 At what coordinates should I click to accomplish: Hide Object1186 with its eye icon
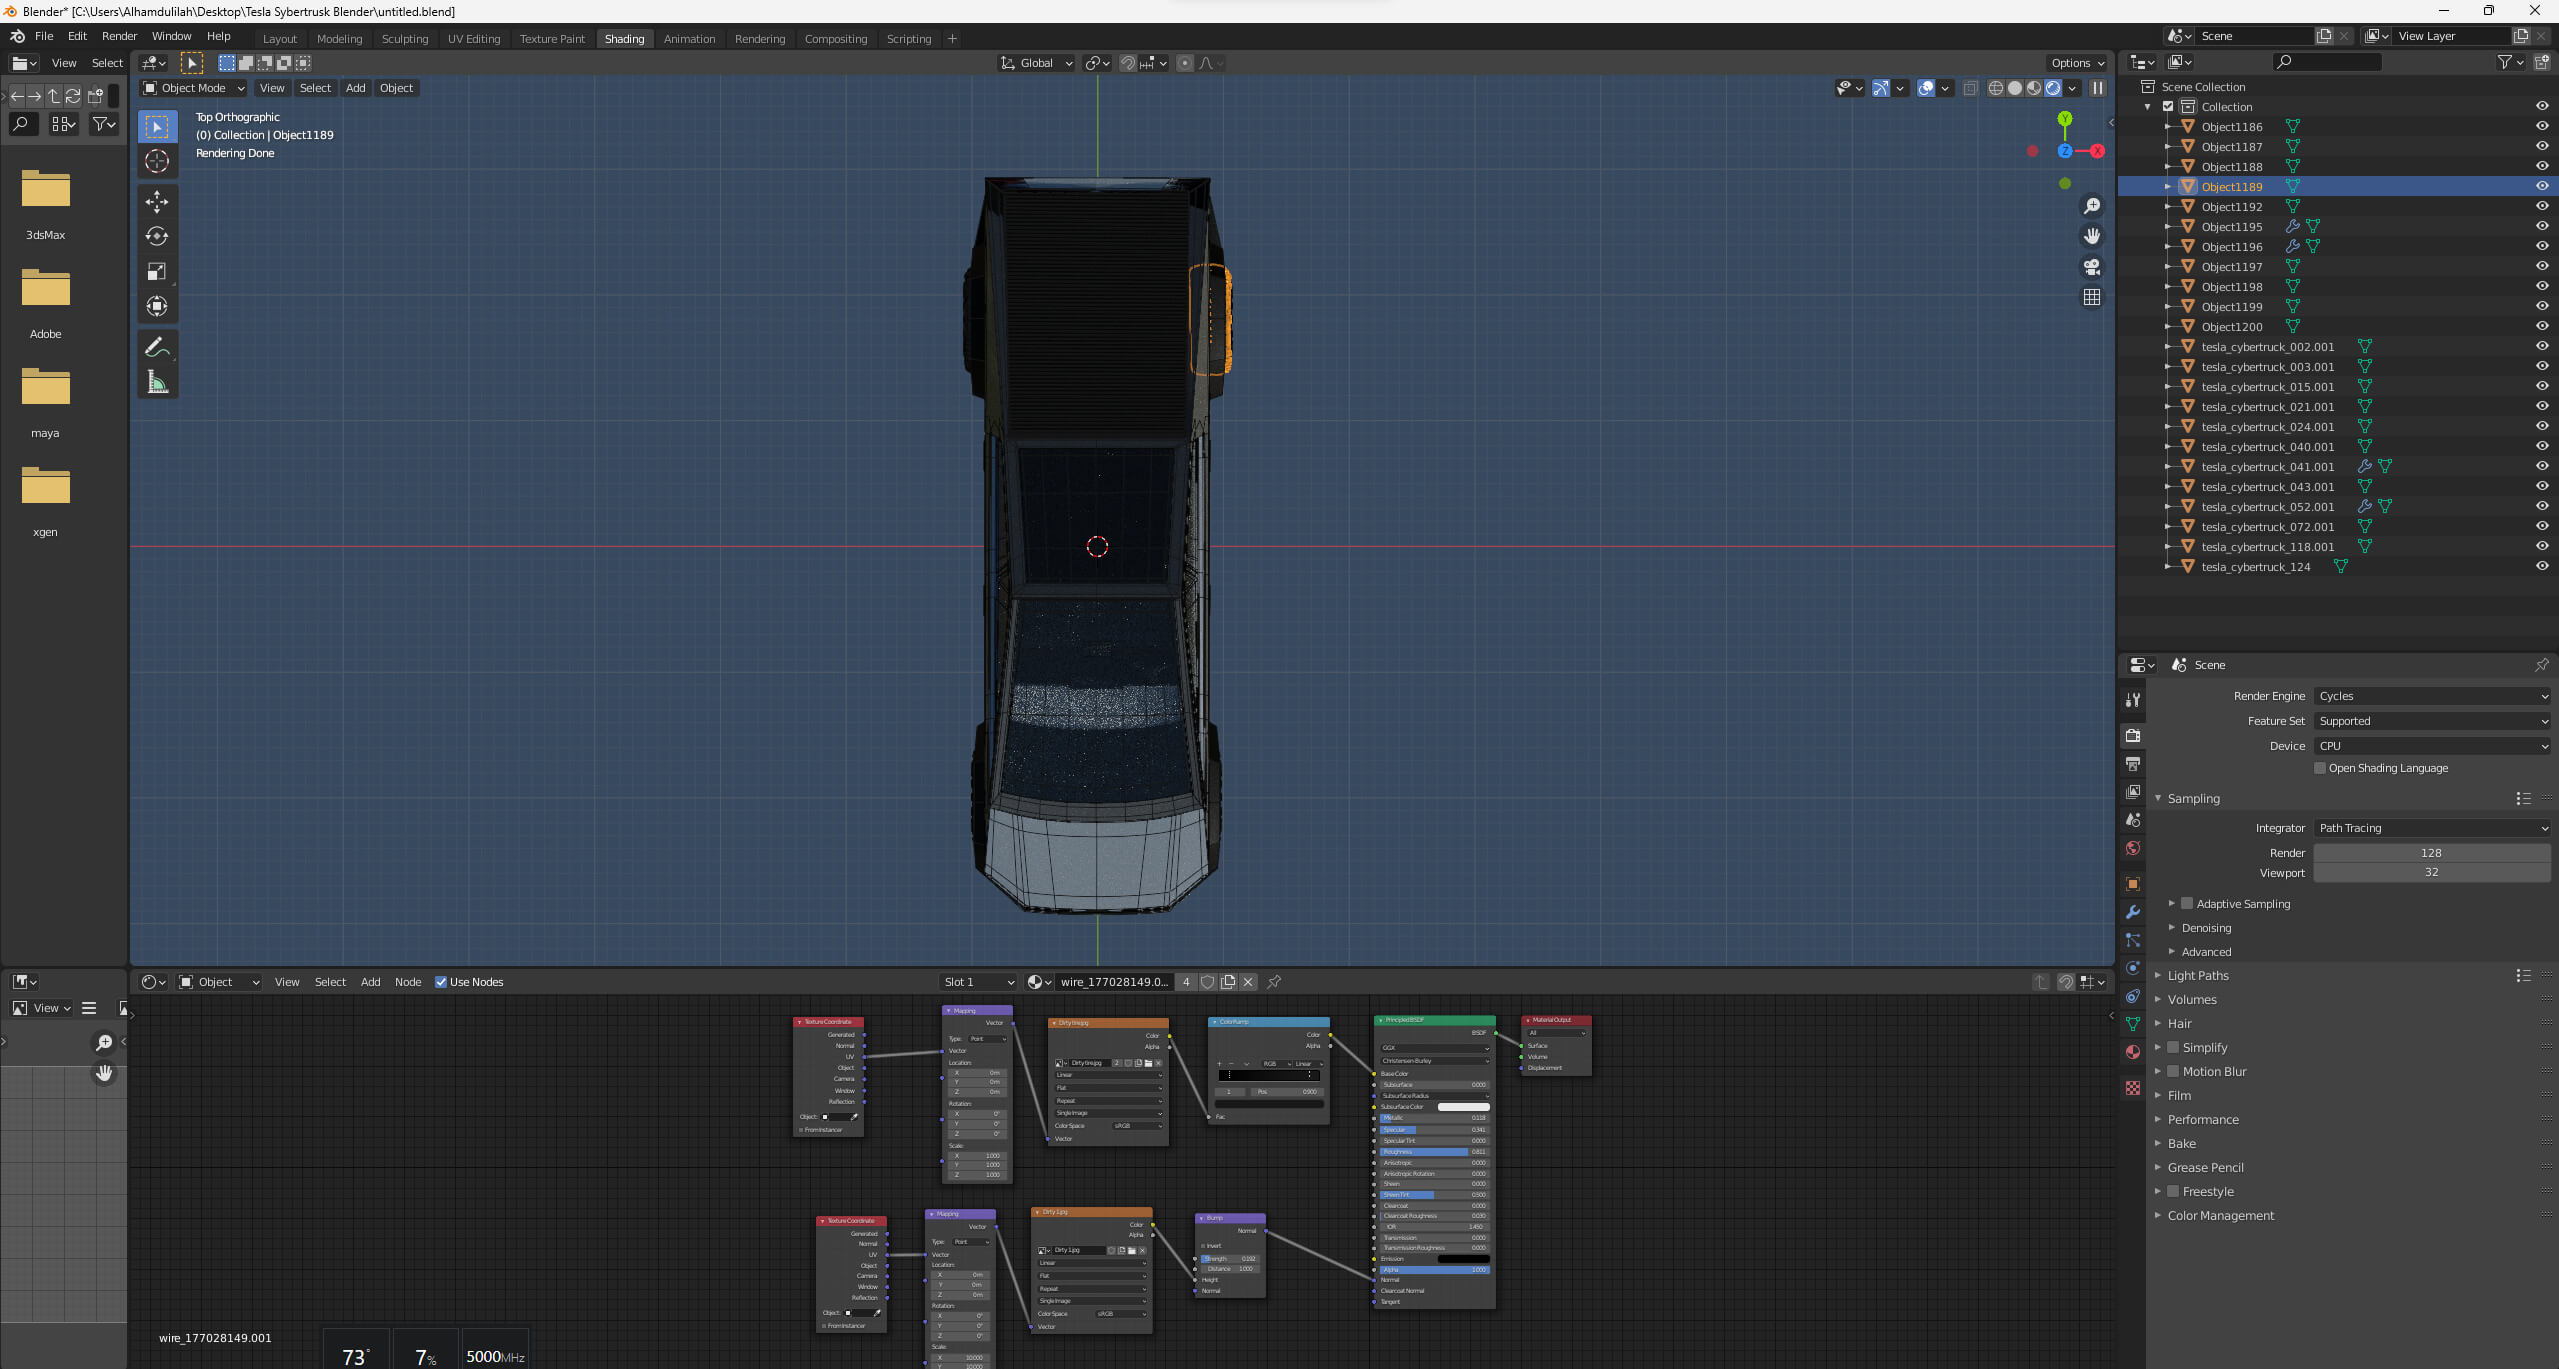tap(2541, 126)
